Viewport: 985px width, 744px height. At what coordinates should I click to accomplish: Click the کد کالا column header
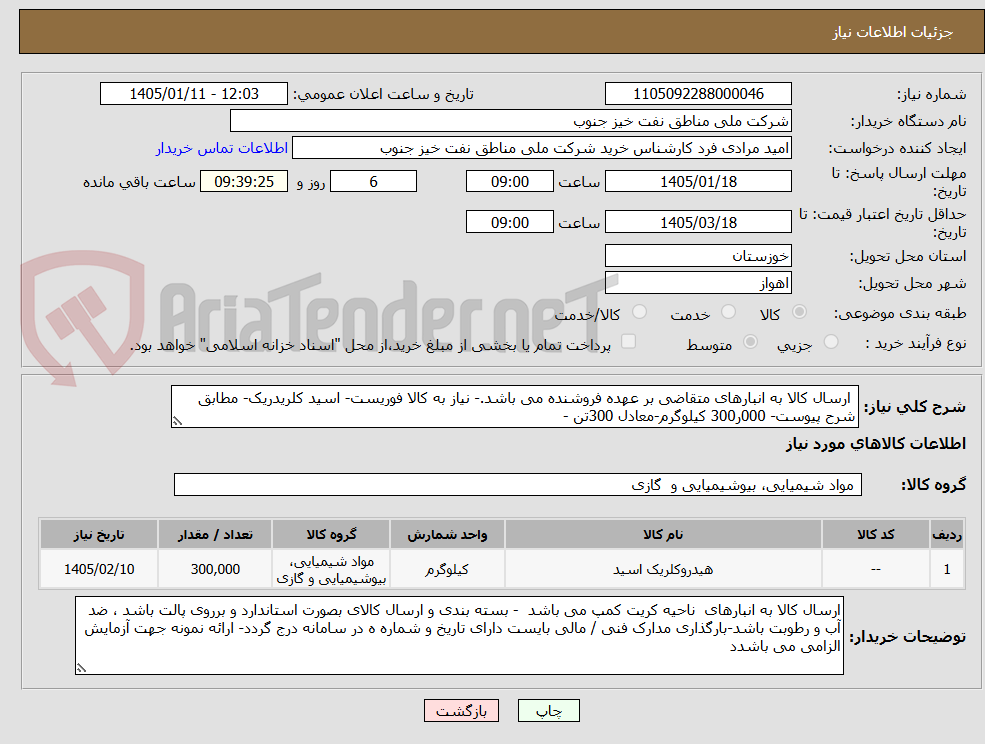coord(876,534)
